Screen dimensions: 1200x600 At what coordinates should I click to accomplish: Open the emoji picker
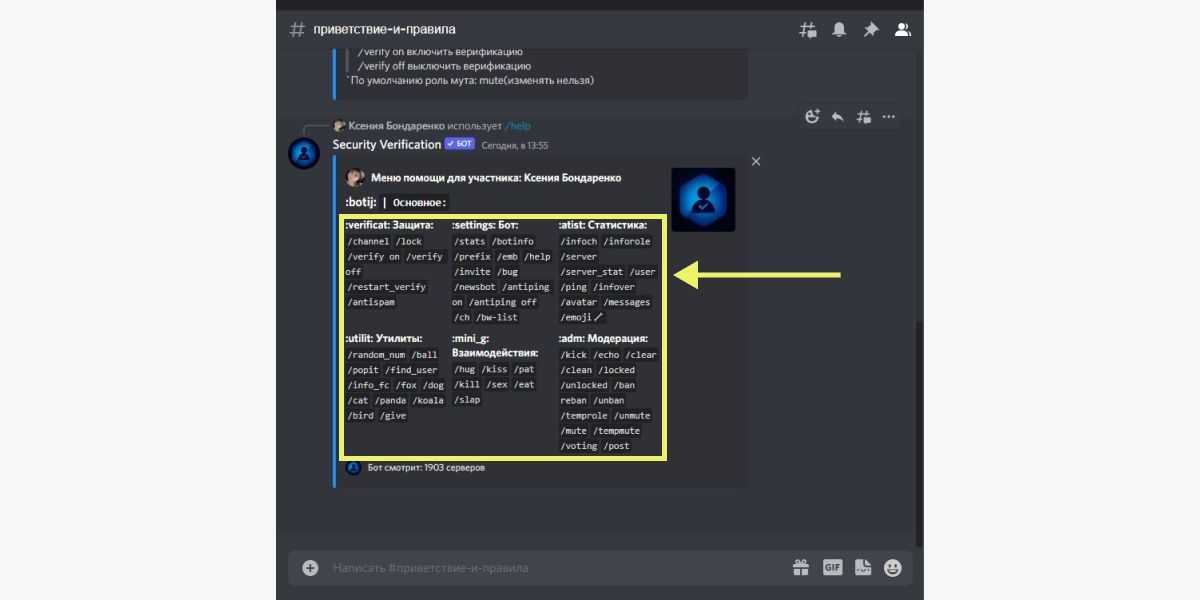[893, 568]
